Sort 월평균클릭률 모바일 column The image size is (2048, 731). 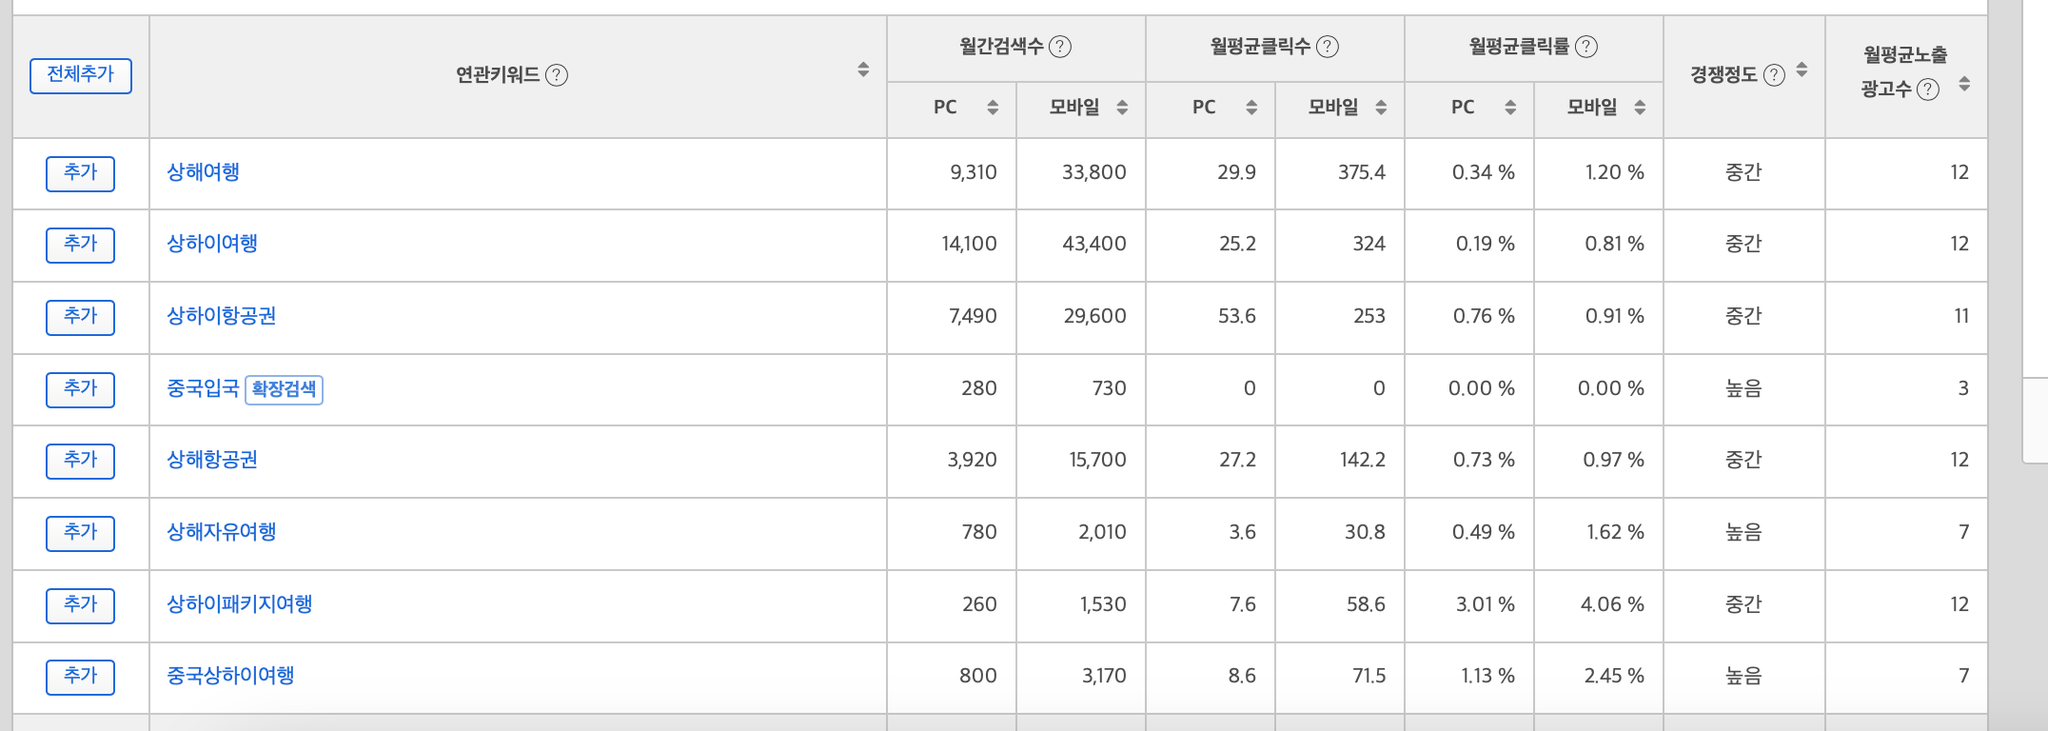click(1640, 107)
